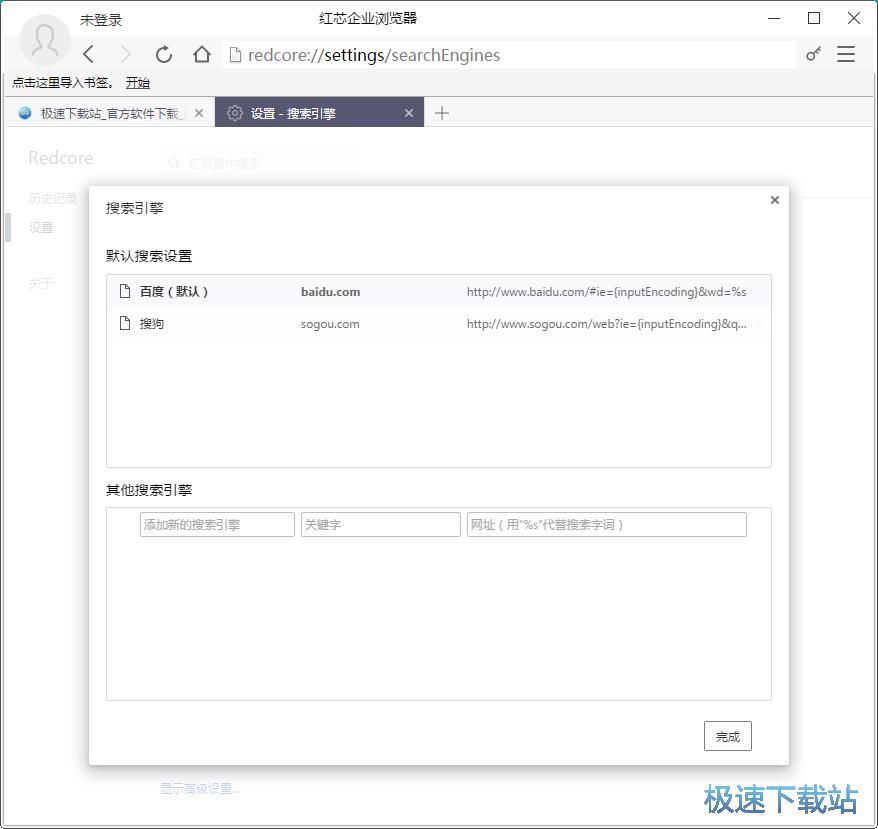This screenshot has width=878, height=829.
Task: Click 开始 to import bookmarks
Action: click(x=138, y=83)
